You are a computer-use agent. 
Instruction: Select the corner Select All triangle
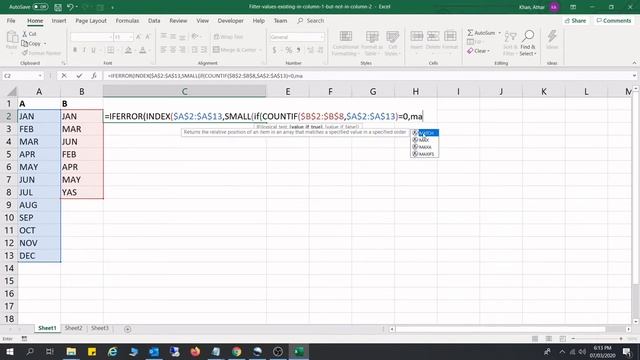coord(12,91)
